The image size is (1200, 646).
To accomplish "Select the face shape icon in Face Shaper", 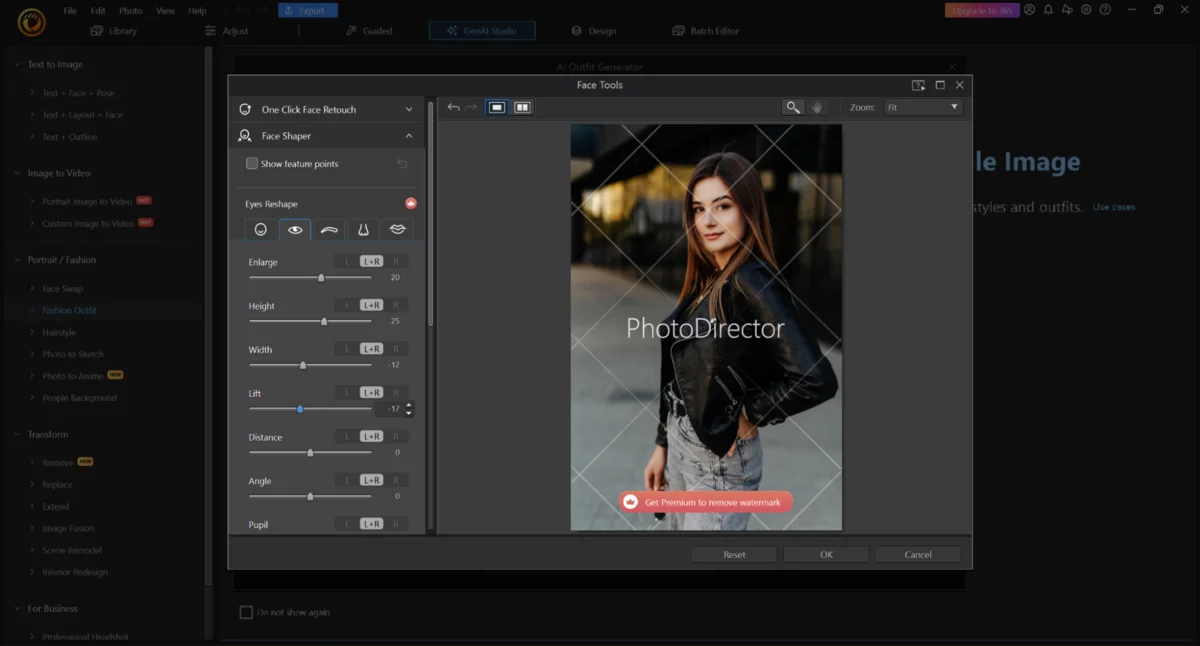I will 261,229.
